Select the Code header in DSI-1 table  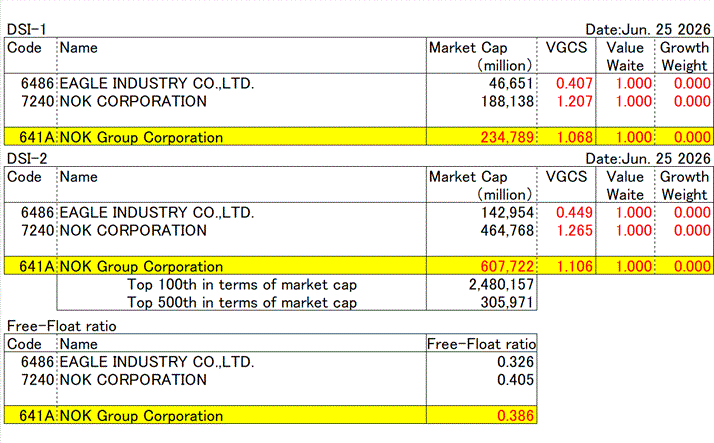(24, 48)
